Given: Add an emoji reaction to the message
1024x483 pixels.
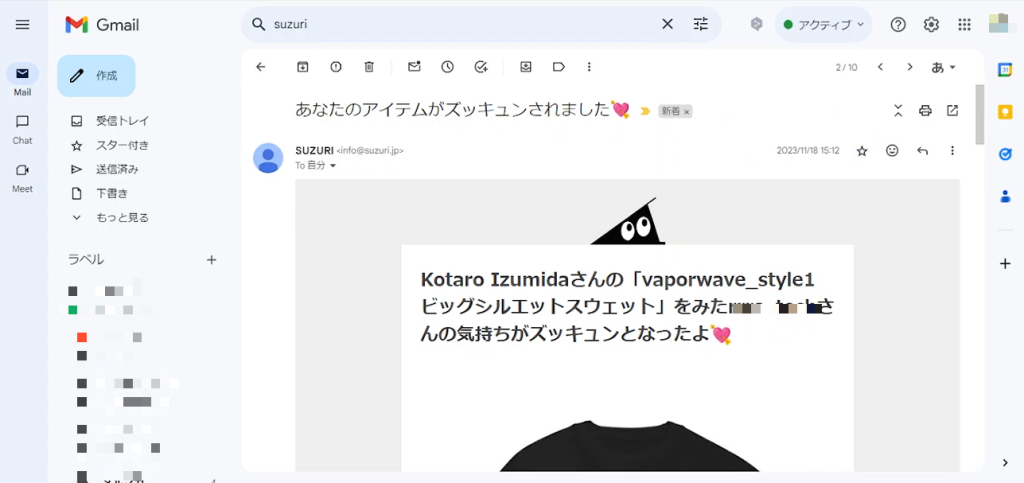Looking at the screenshot, I should pyautogui.click(x=892, y=151).
